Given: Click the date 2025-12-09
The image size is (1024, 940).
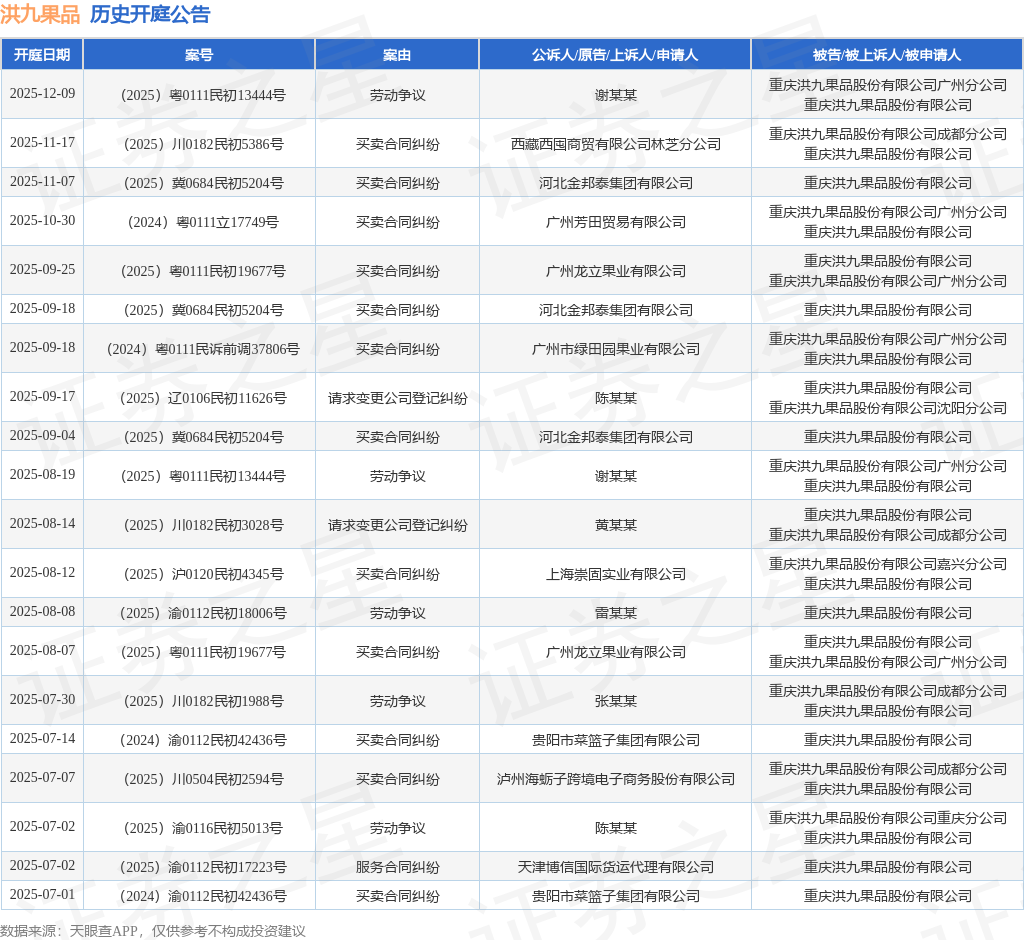Looking at the screenshot, I should coord(42,93).
